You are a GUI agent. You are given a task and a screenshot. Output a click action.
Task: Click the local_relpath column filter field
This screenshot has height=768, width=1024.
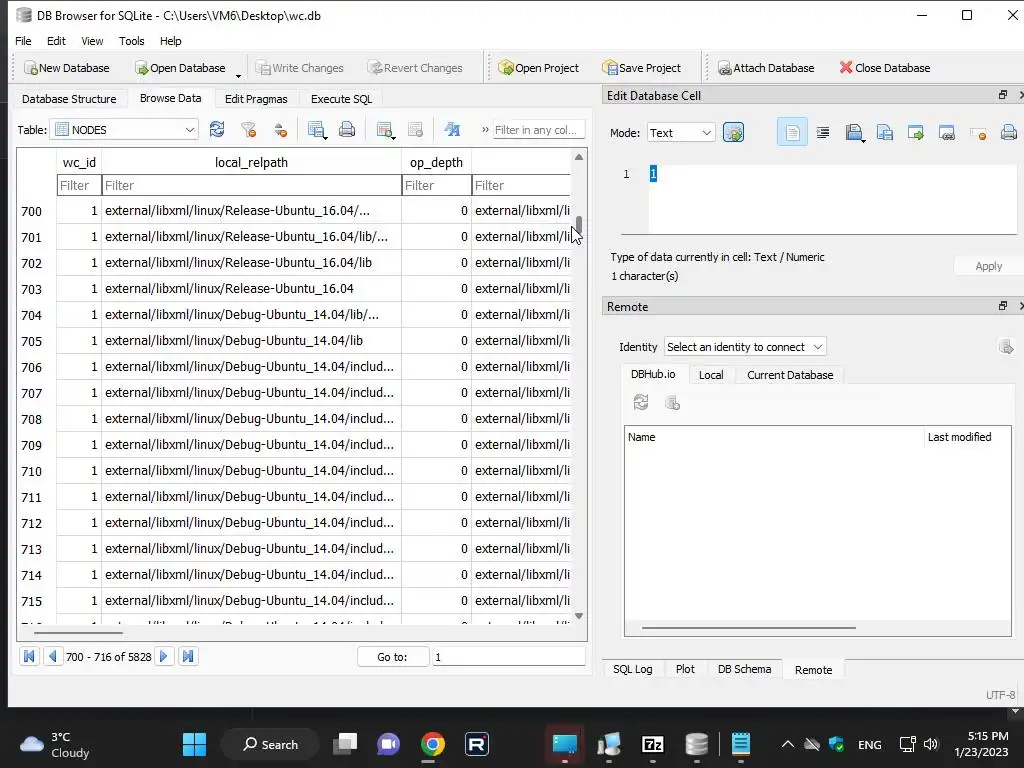(251, 185)
